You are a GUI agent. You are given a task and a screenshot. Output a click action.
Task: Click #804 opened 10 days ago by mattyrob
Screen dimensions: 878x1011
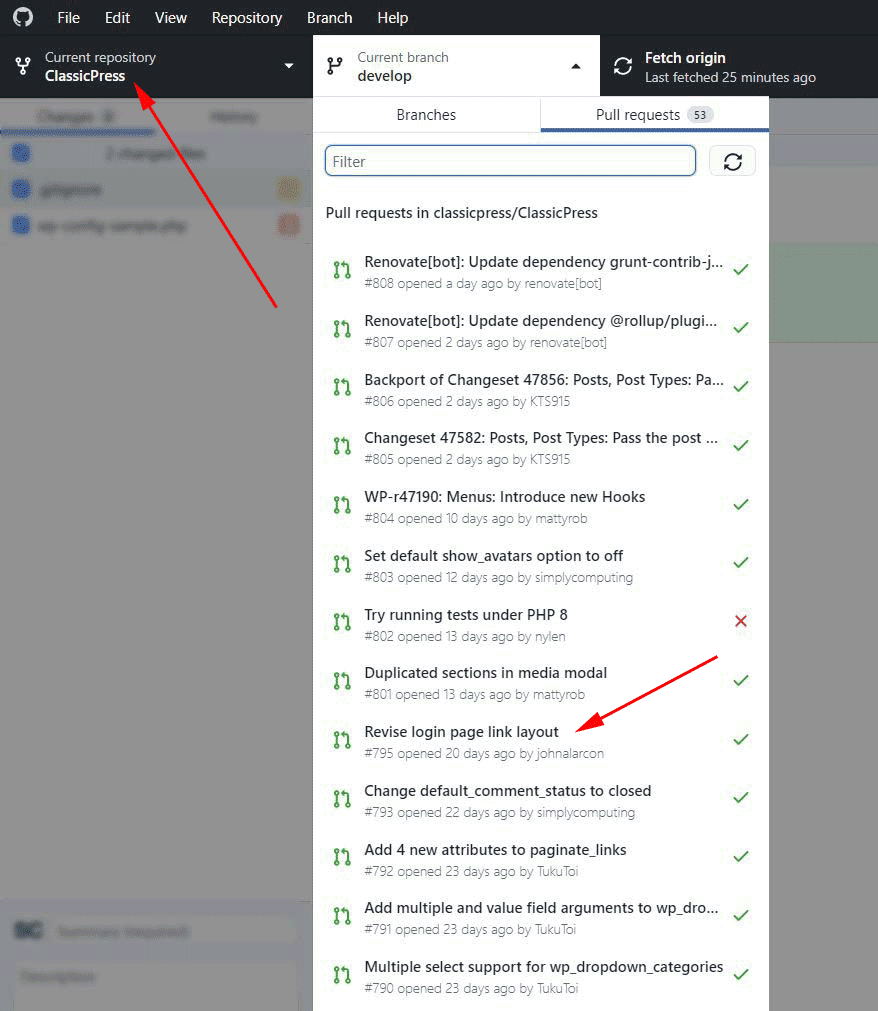pos(476,518)
